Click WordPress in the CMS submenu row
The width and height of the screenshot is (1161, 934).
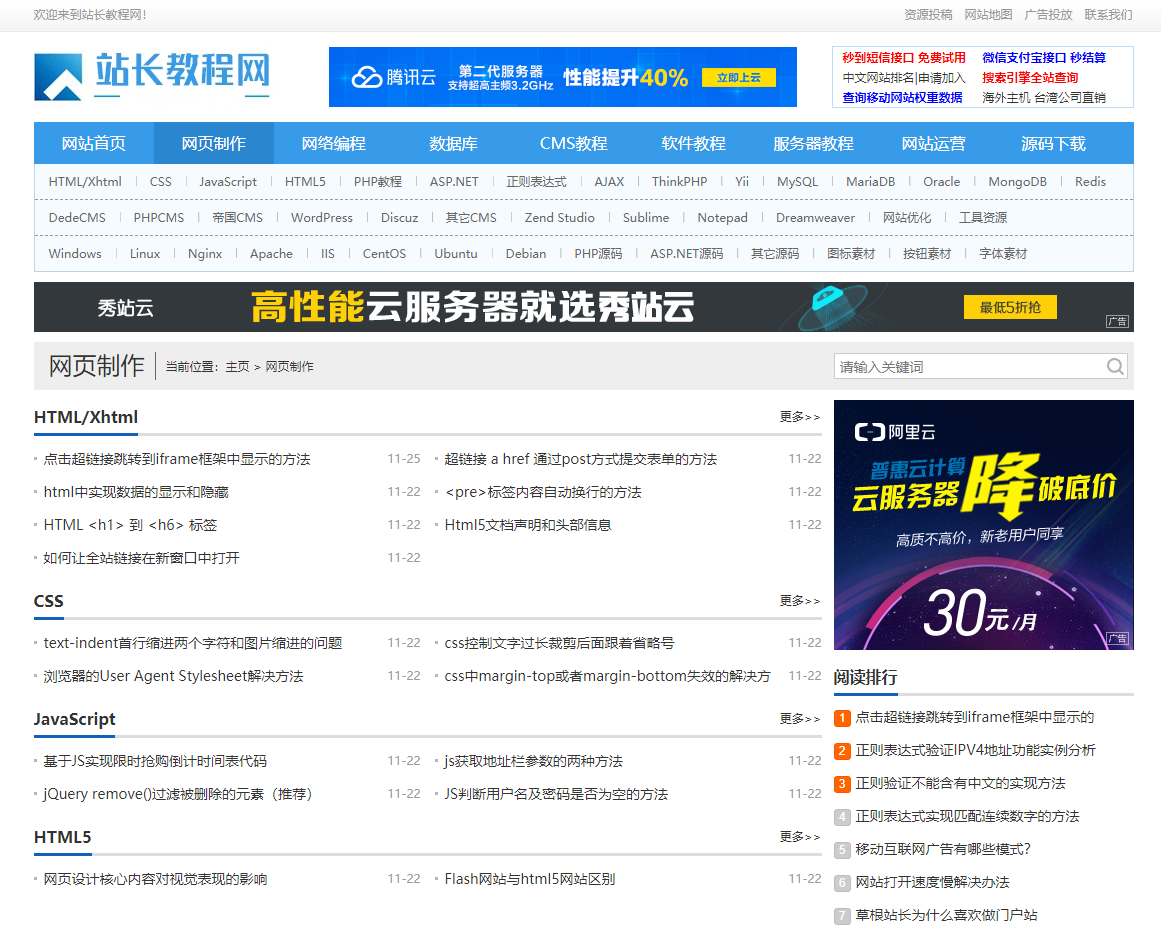(322, 217)
